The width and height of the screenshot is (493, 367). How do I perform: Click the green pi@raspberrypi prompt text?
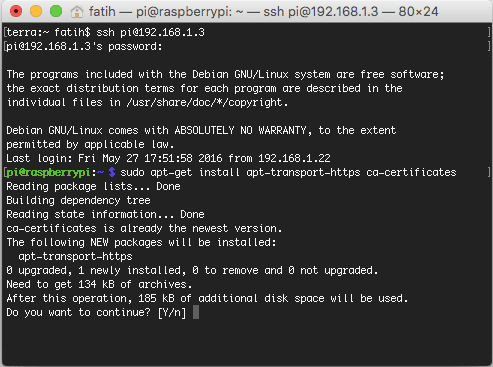(x=48, y=172)
